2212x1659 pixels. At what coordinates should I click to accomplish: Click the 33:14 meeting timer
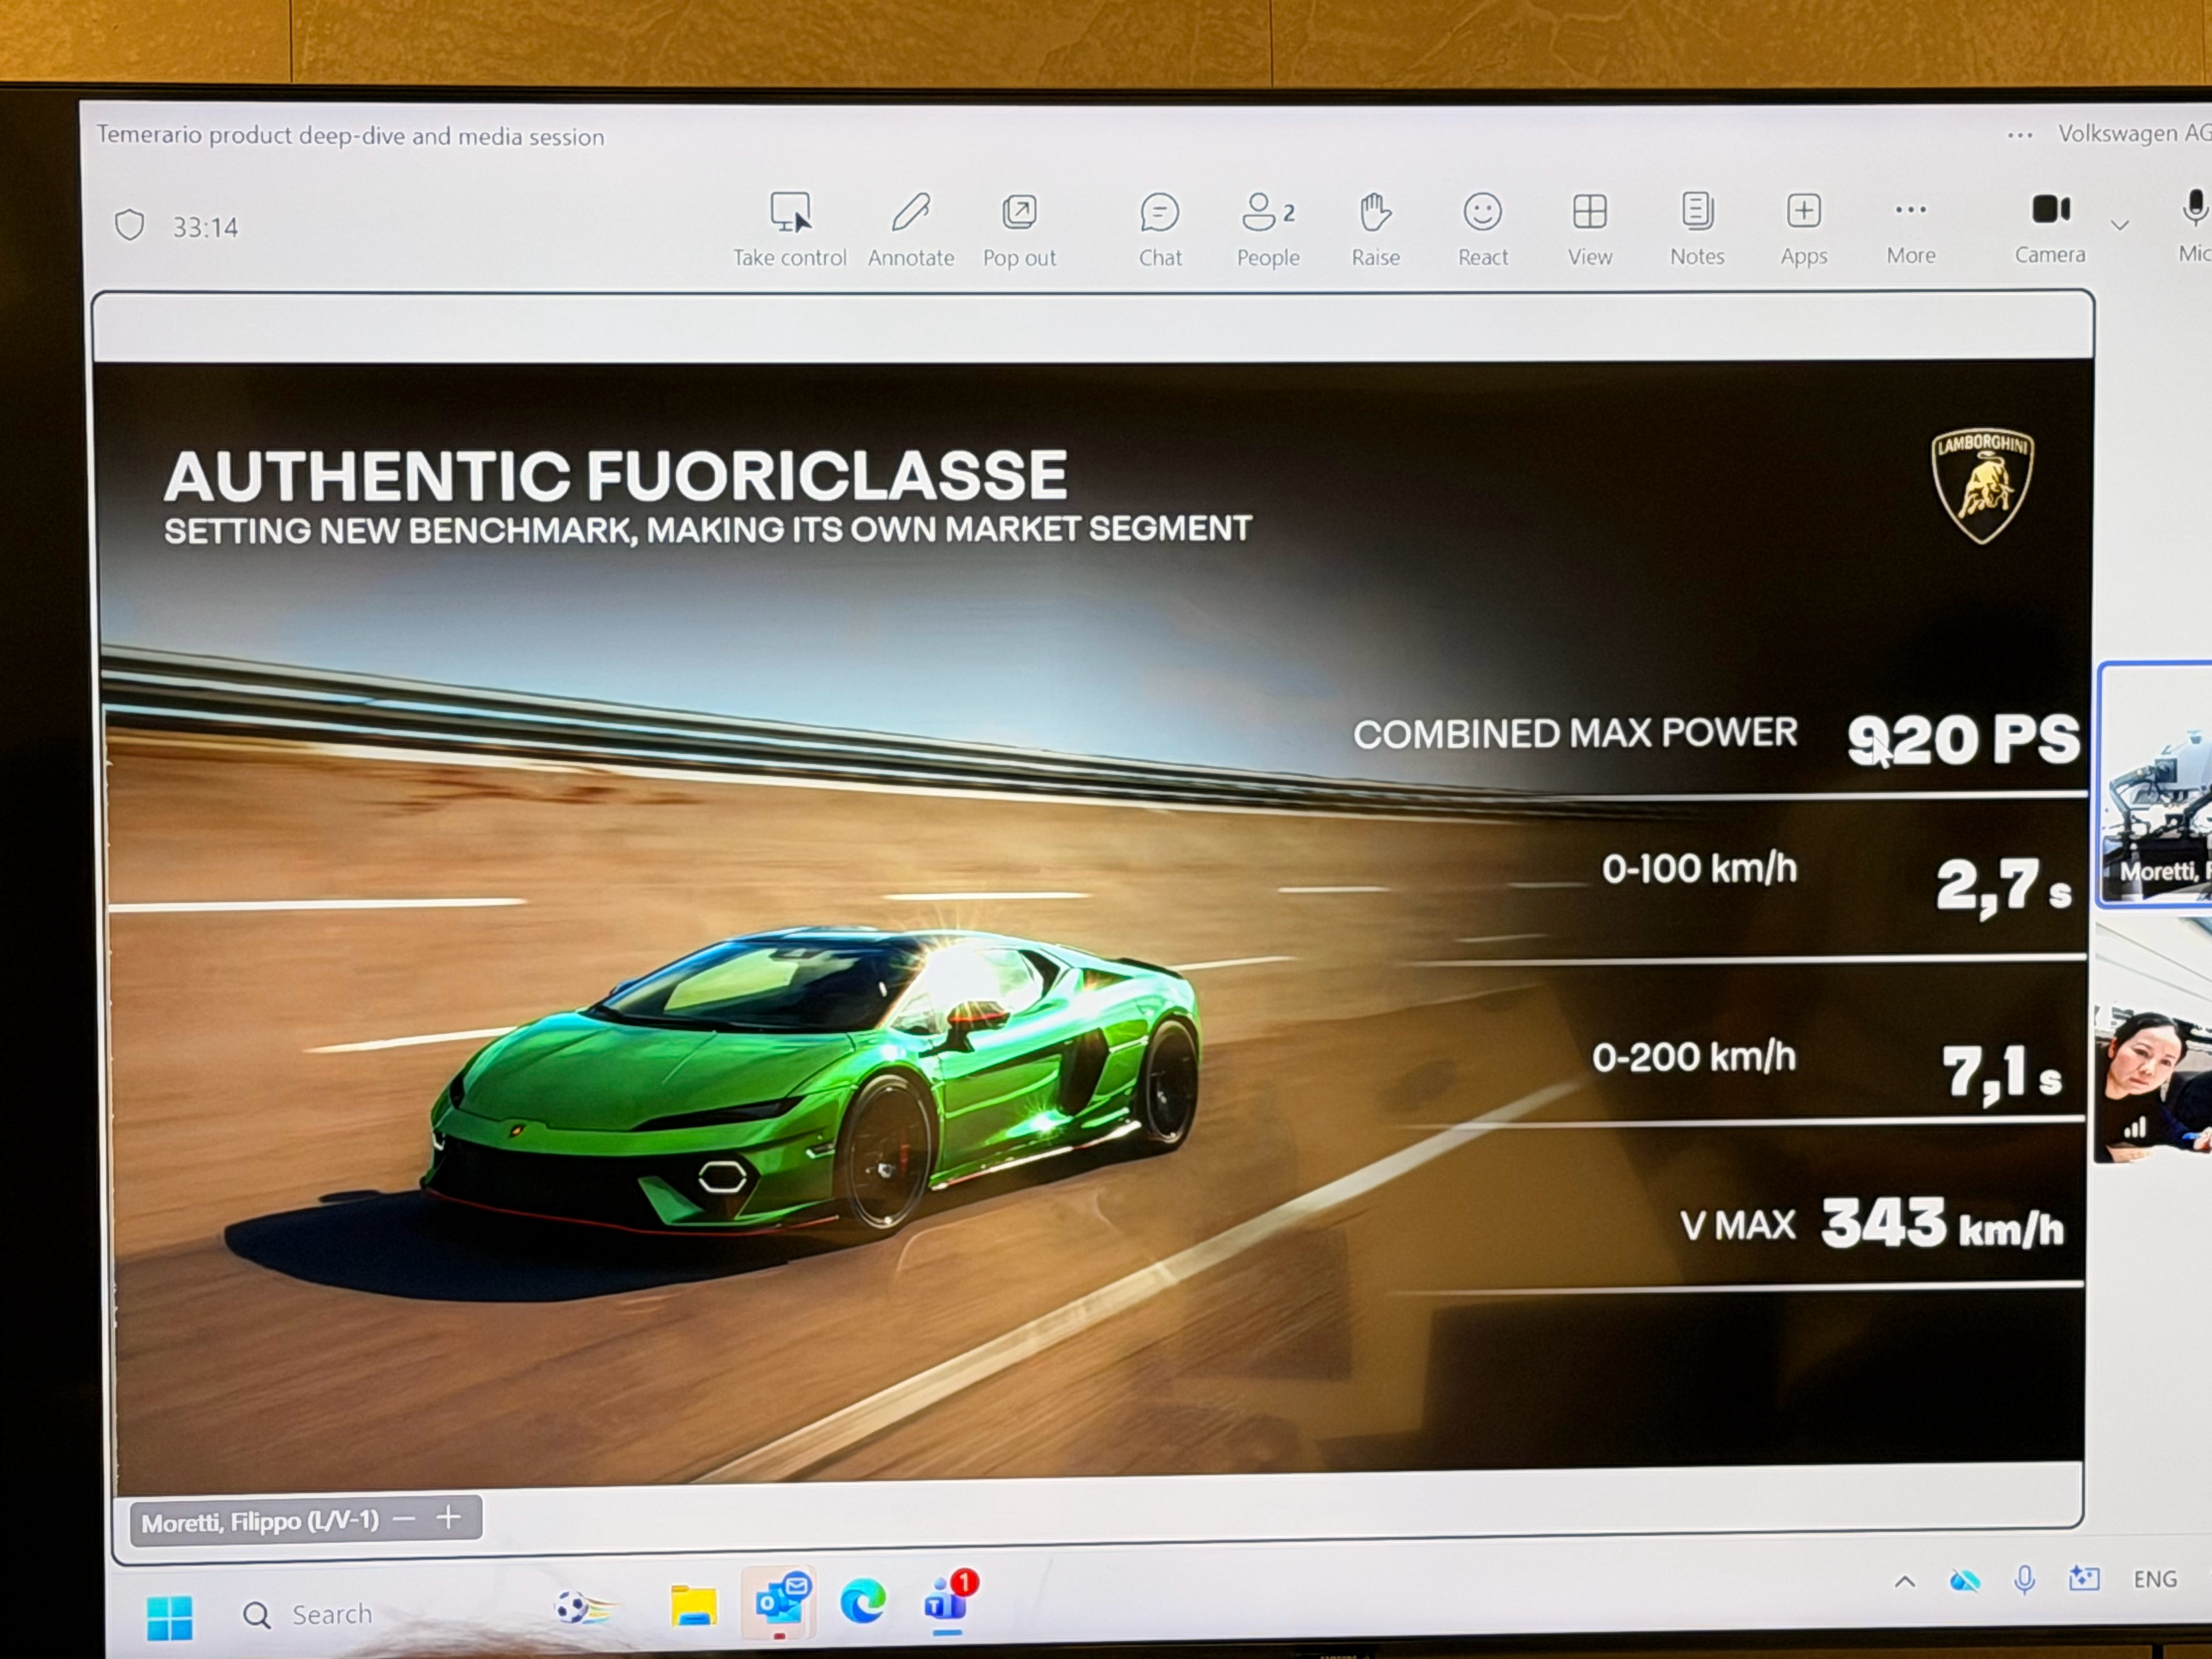(205, 228)
